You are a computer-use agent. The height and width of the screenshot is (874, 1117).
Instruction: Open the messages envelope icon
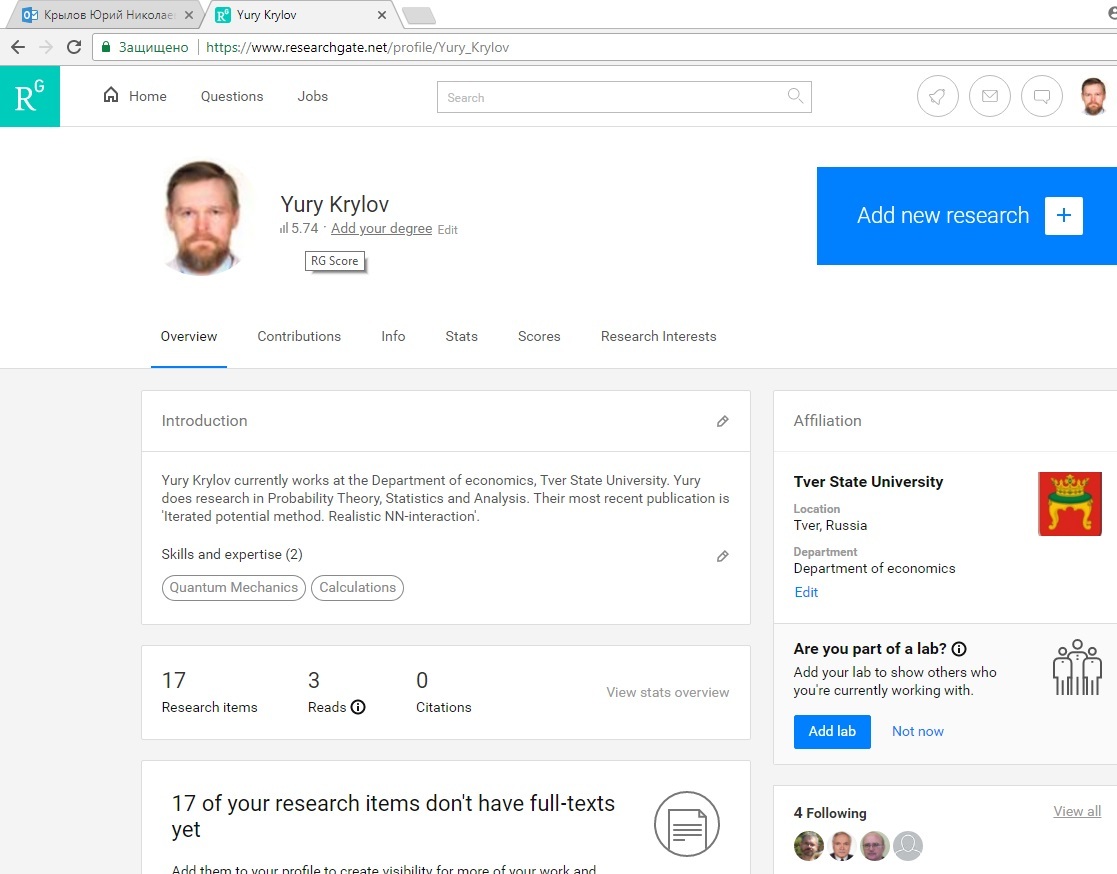[989, 97]
